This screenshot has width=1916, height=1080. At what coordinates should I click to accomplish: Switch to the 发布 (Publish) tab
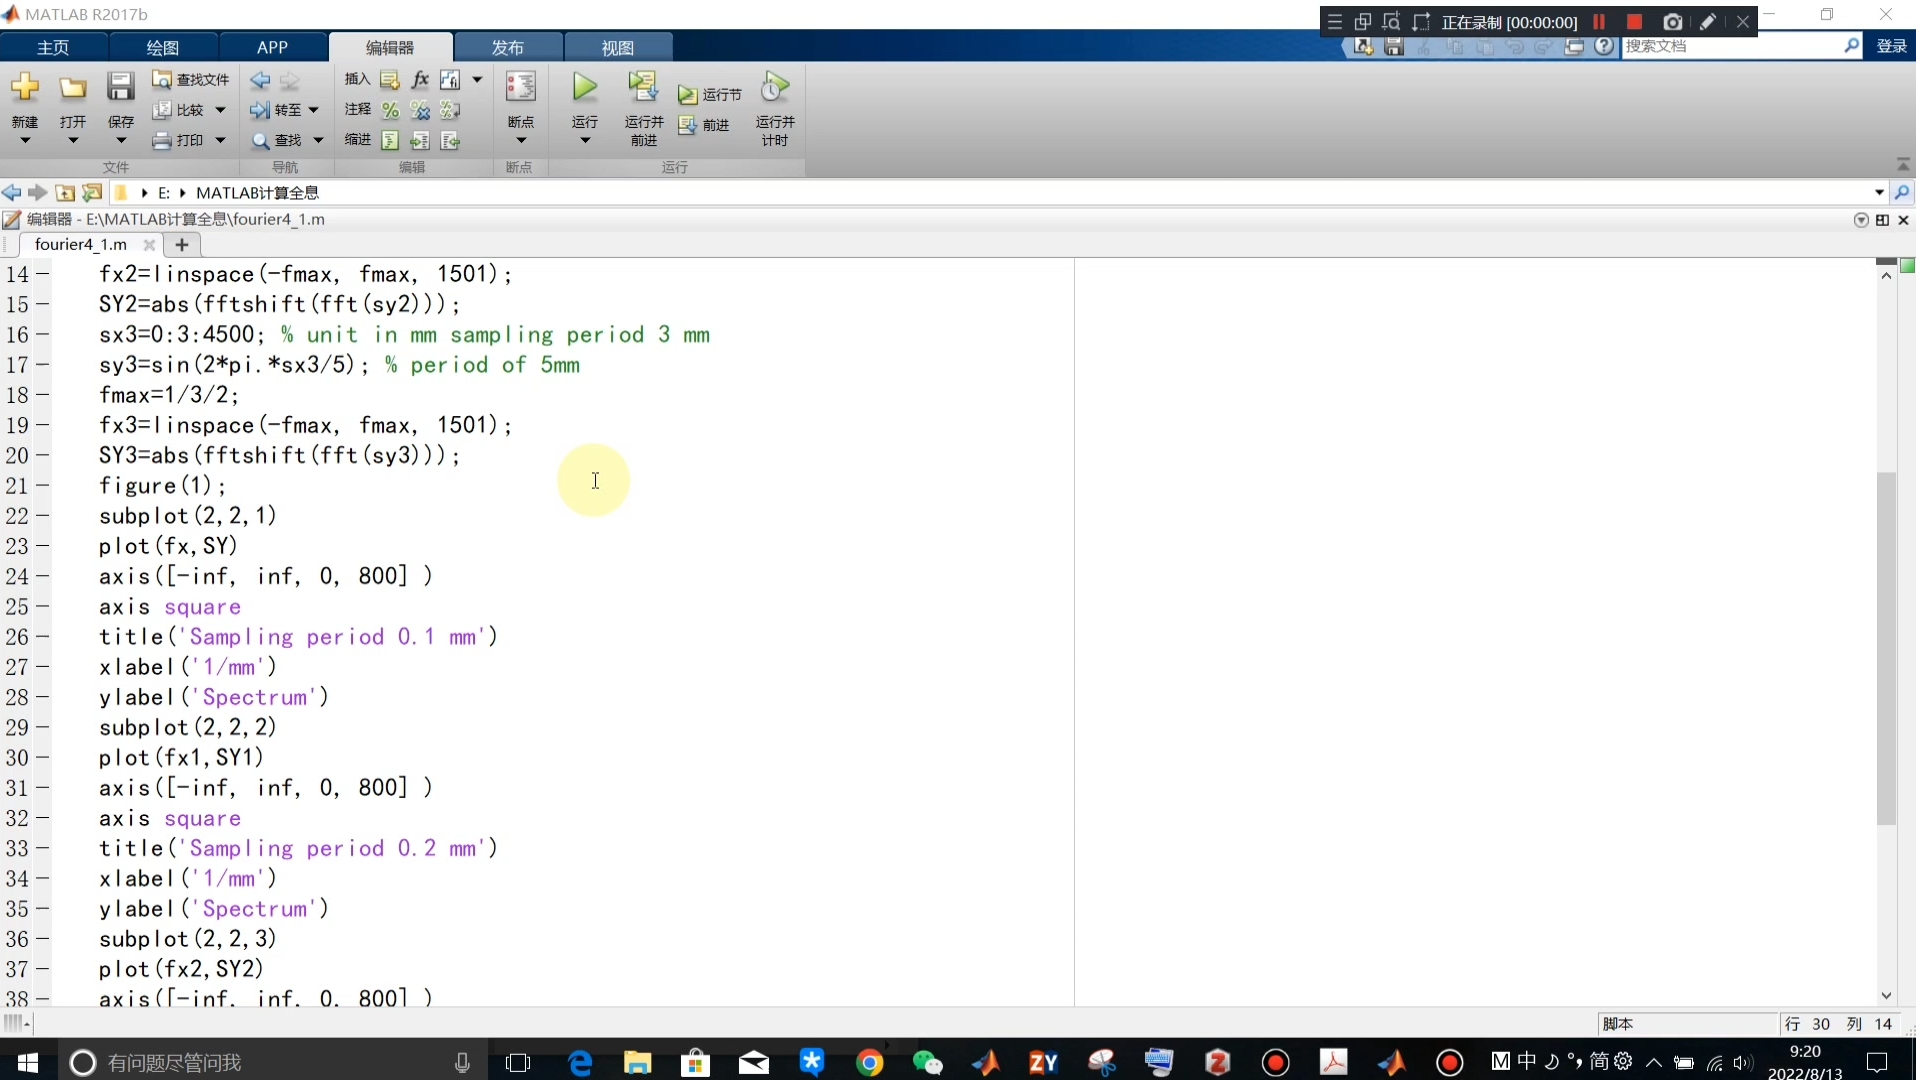click(507, 47)
